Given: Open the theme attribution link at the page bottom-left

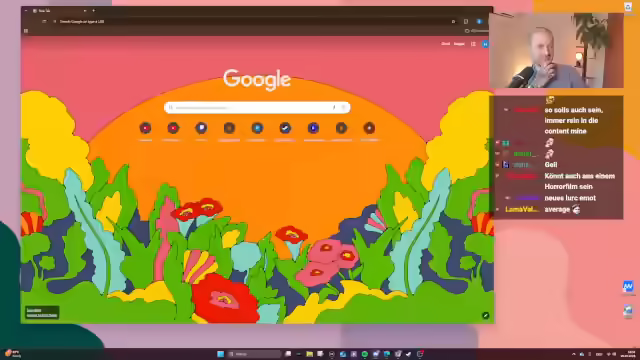Looking at the screenshot, I should tap(42, 313).
